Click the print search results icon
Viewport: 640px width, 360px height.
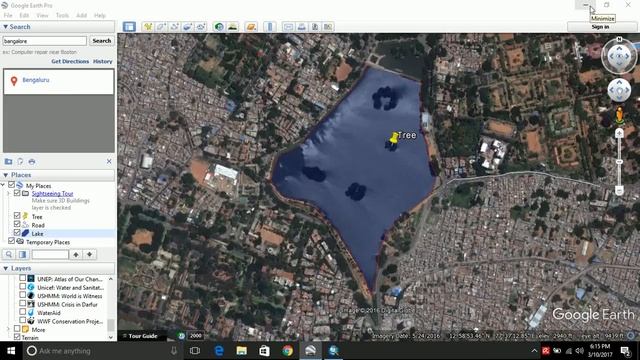click(32, 162)
